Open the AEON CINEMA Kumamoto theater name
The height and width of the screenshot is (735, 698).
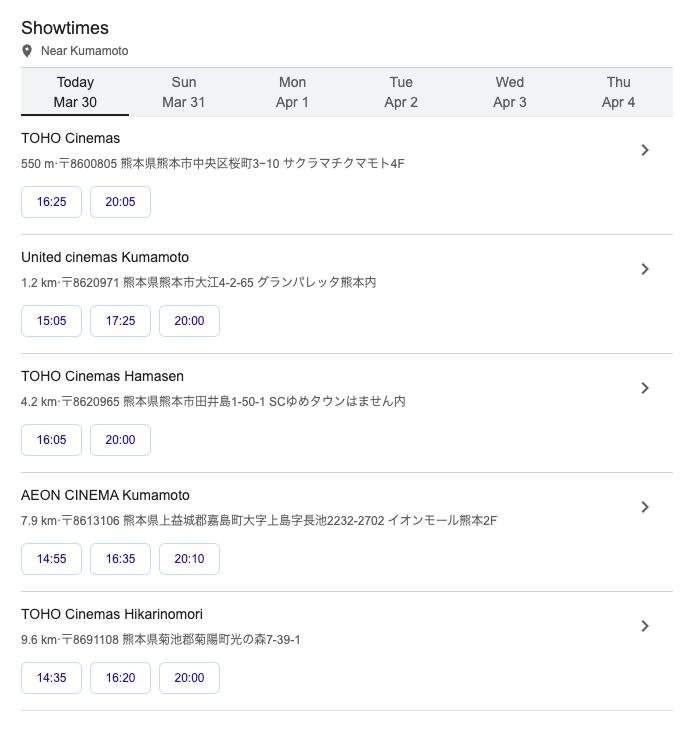point(105,495)
